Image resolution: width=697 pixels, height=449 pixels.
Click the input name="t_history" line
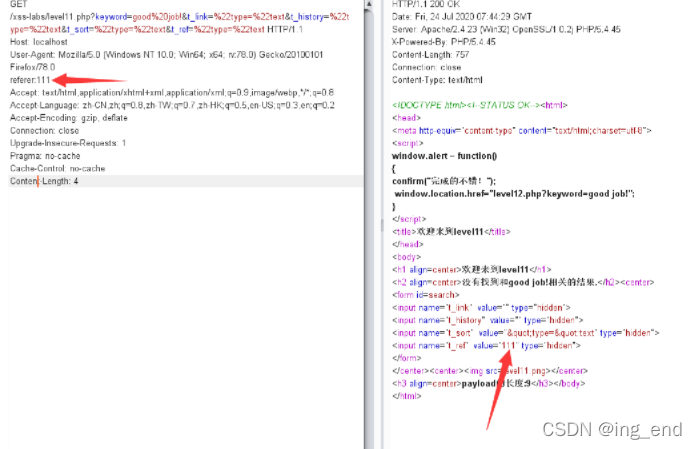tap(487, 320)
